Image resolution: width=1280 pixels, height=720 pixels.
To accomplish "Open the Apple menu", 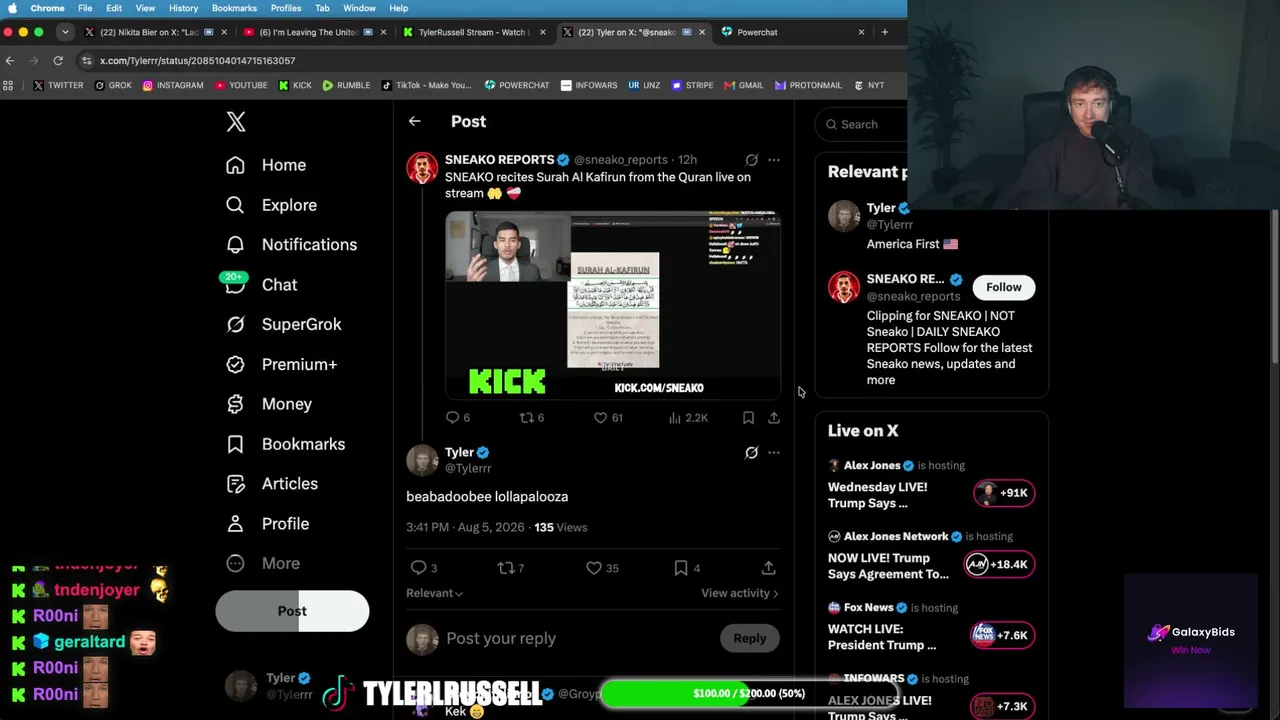I will point(12,8).
